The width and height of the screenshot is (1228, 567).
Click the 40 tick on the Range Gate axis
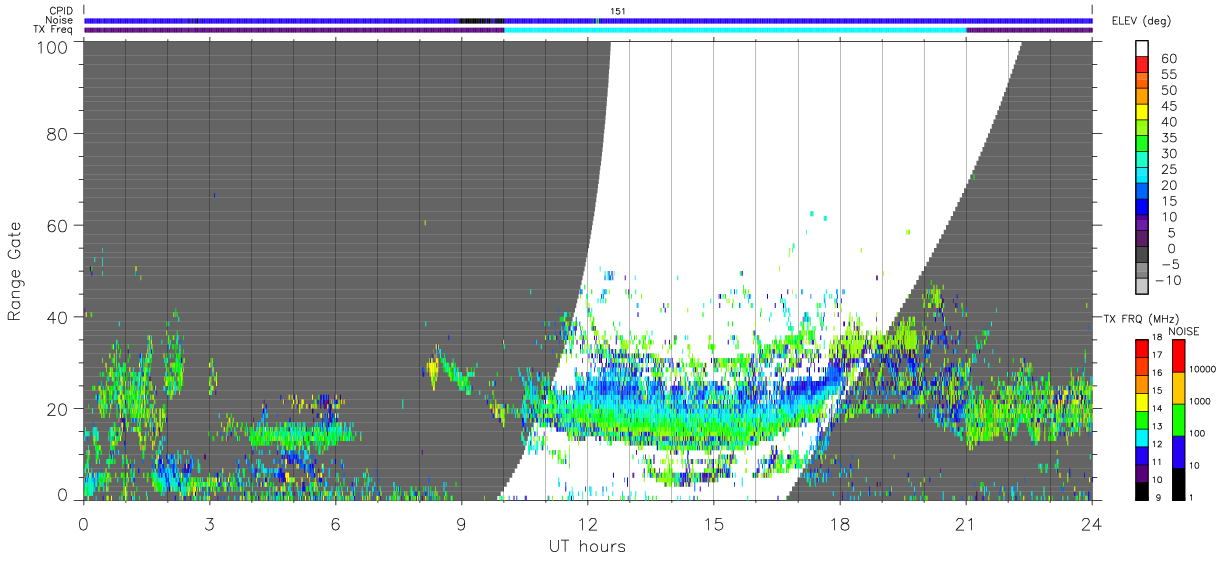56,317
